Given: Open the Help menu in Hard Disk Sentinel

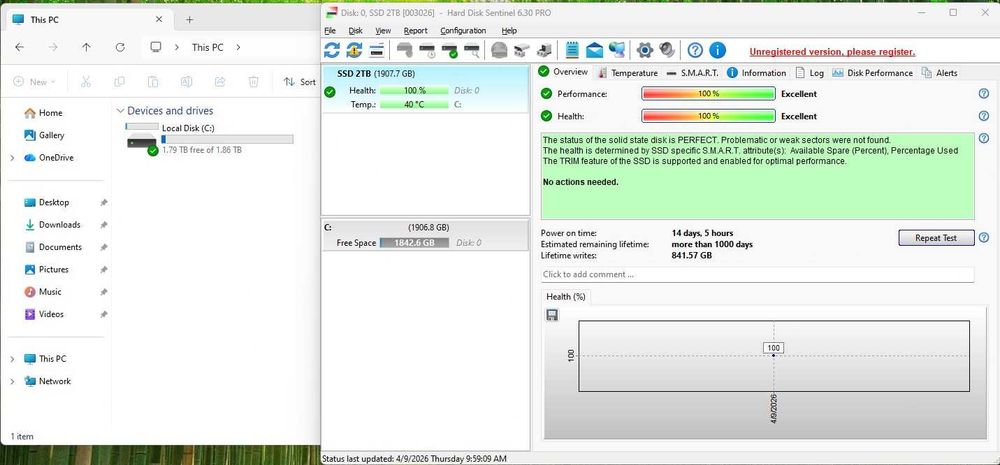Looking at the screenshot, I should click(509, 31).
